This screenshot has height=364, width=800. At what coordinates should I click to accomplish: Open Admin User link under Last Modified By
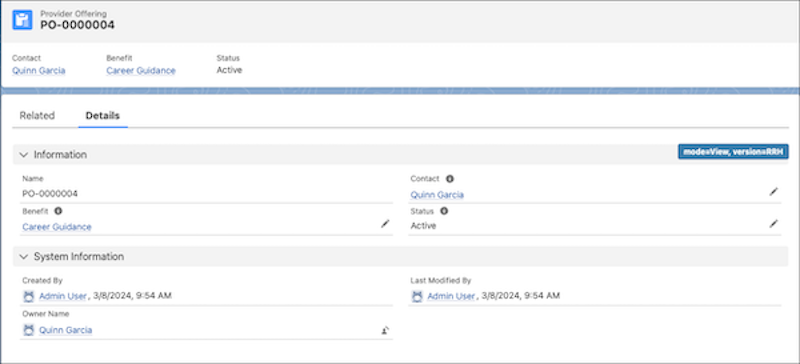[x=451, y=296]
